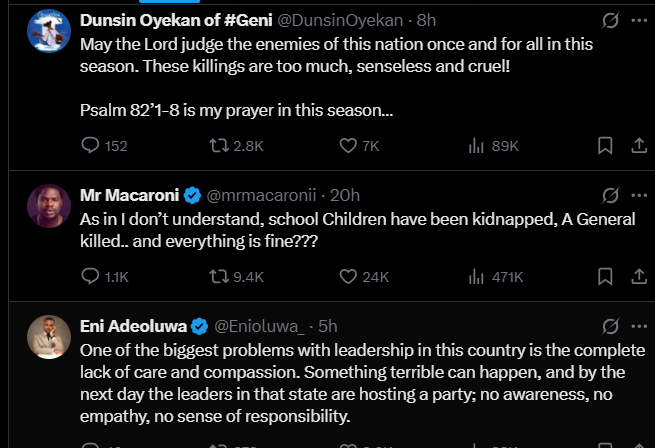The image size is (655, 448).
Task: Open more options for Mr Macaroni's tweet
Action: [x=639, y=194]
